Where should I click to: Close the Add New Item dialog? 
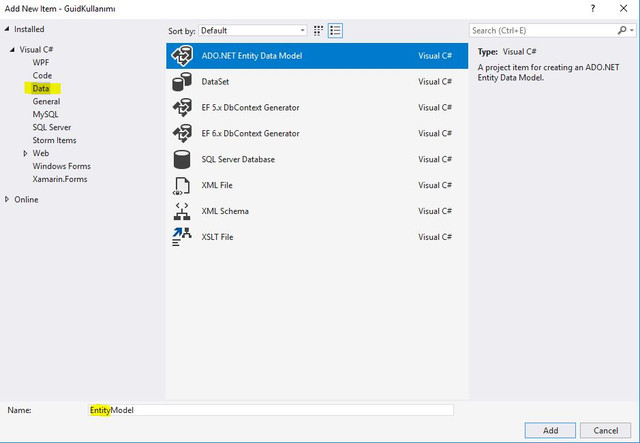[623, 8]
